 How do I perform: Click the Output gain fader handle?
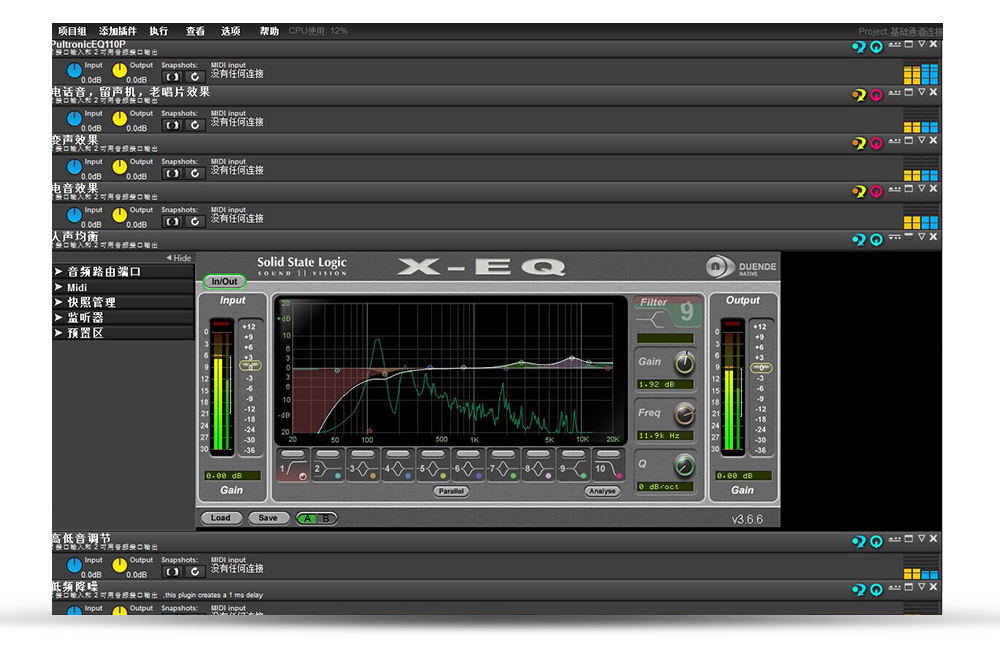point(760,368)
